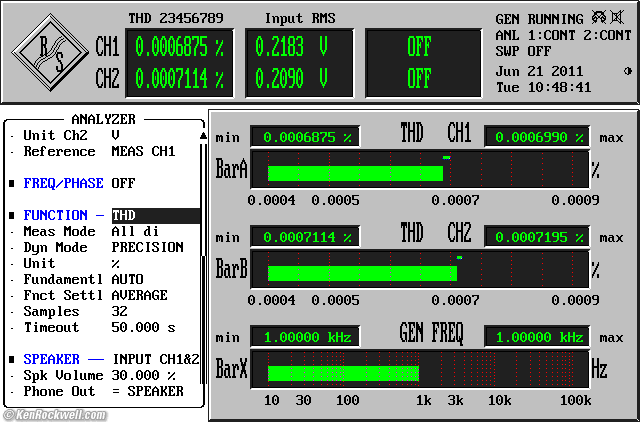This screenshot has width=640, height=422.
Task: Change the Unit Ch2 value V
Action: pyautogui.click(x=116, y=135)
